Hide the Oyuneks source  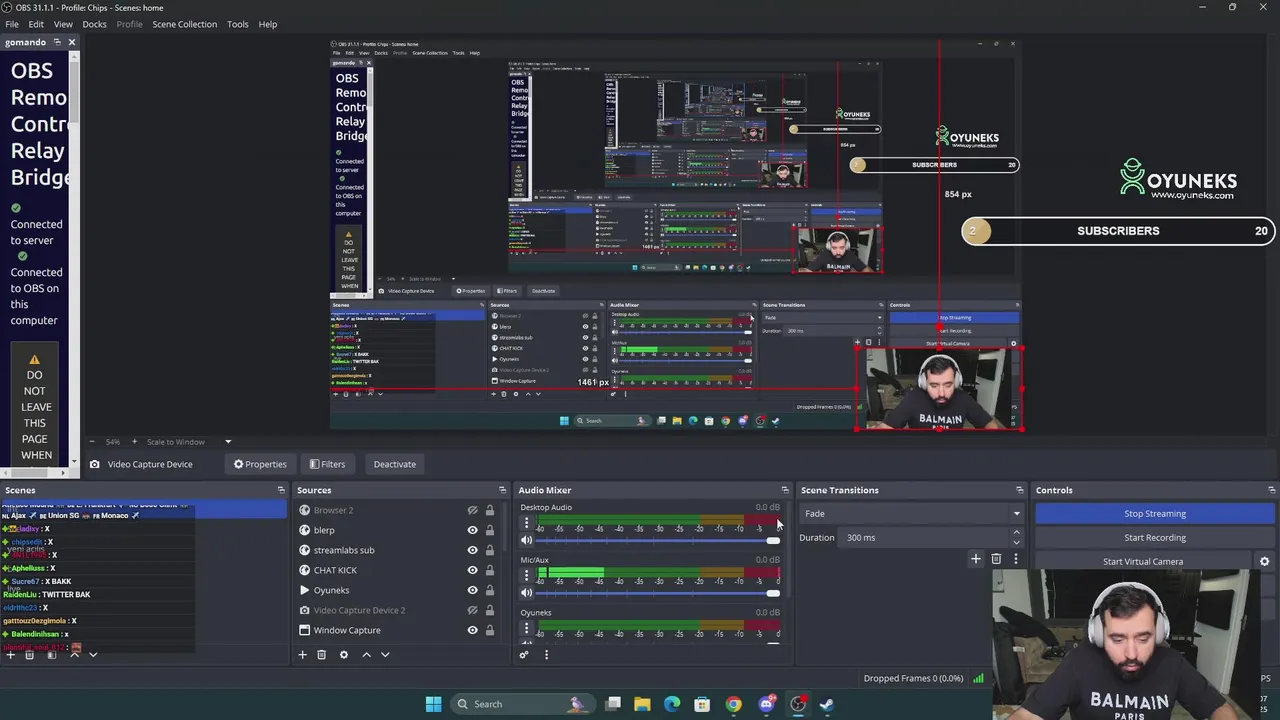pyautogui.click(x=472, y=590)
